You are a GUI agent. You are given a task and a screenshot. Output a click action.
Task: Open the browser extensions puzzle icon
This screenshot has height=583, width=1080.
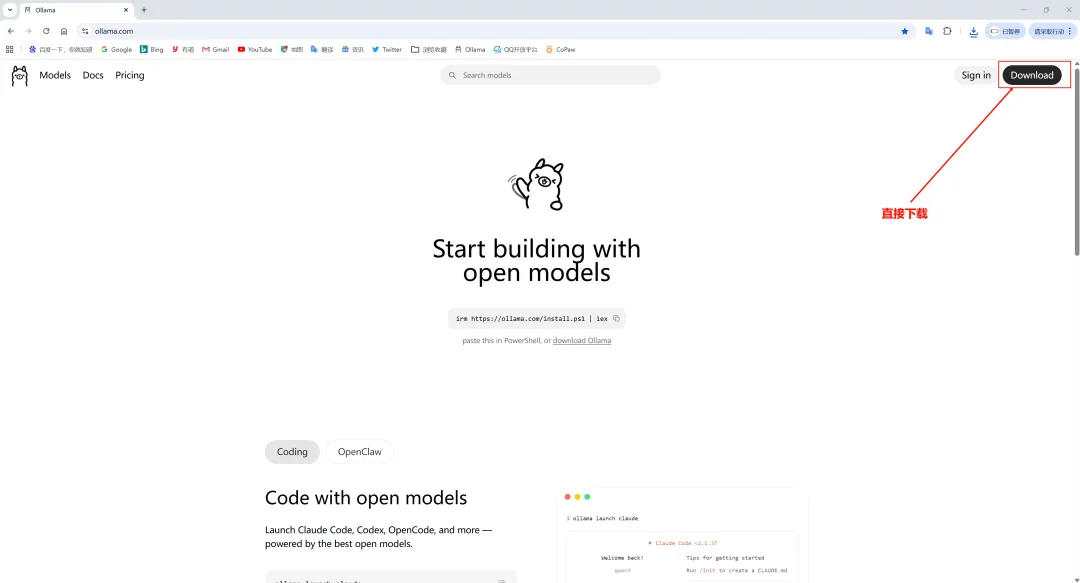point(947,31)
